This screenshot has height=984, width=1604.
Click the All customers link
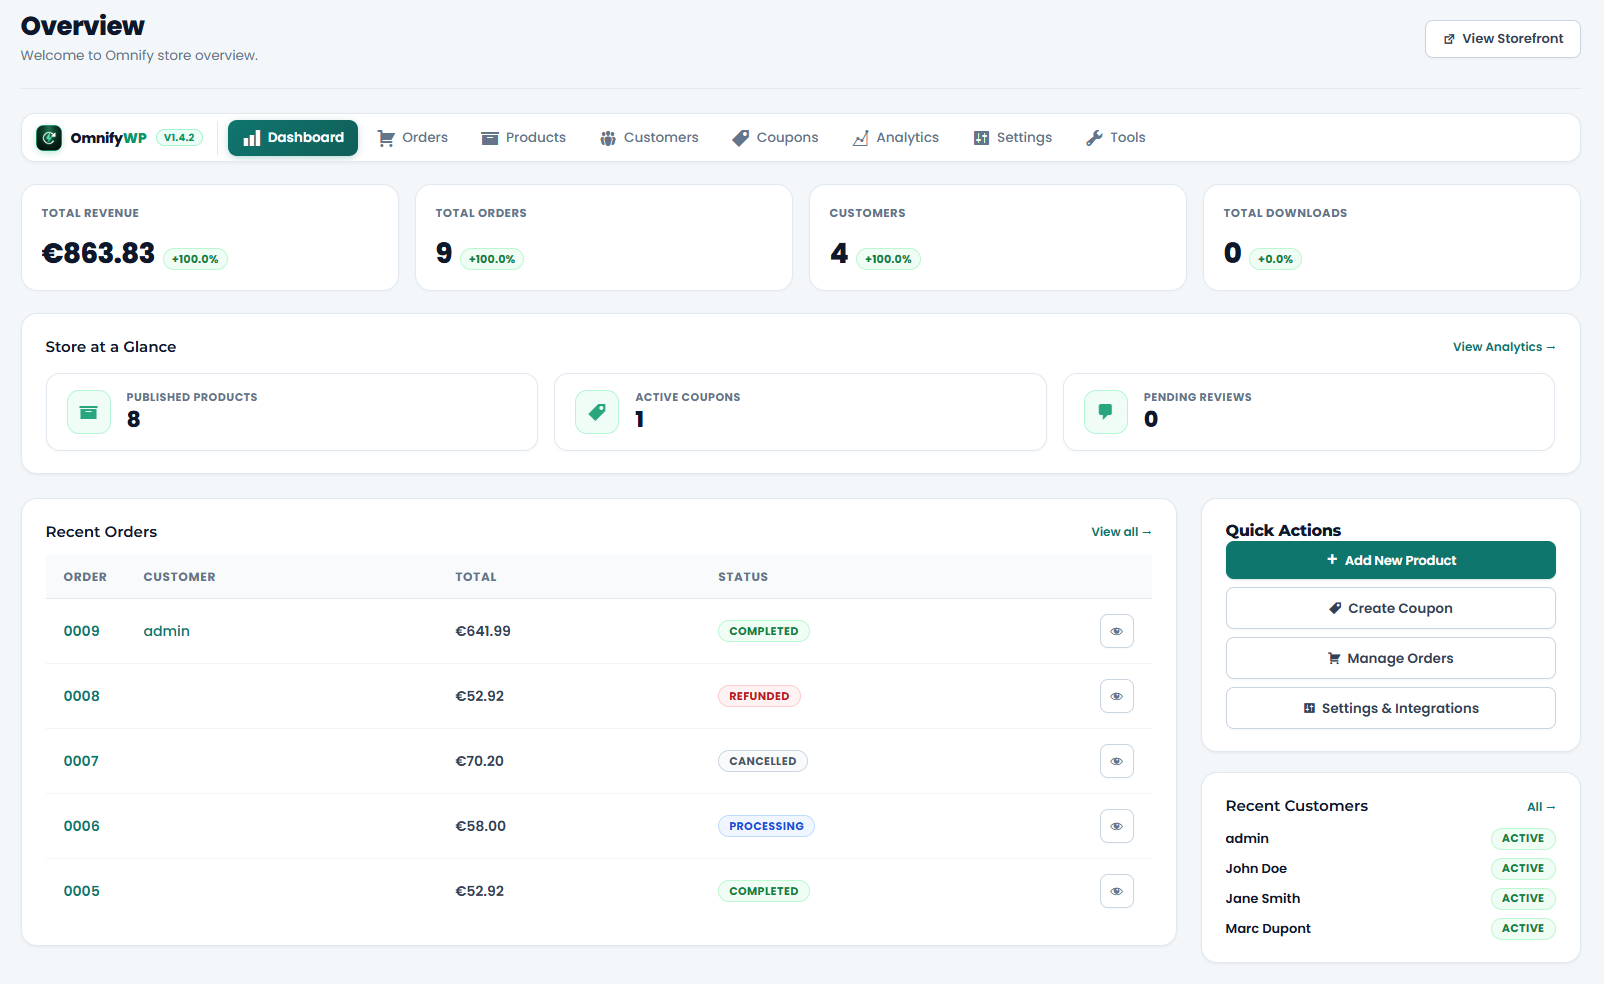click(x=1541, y=807)
